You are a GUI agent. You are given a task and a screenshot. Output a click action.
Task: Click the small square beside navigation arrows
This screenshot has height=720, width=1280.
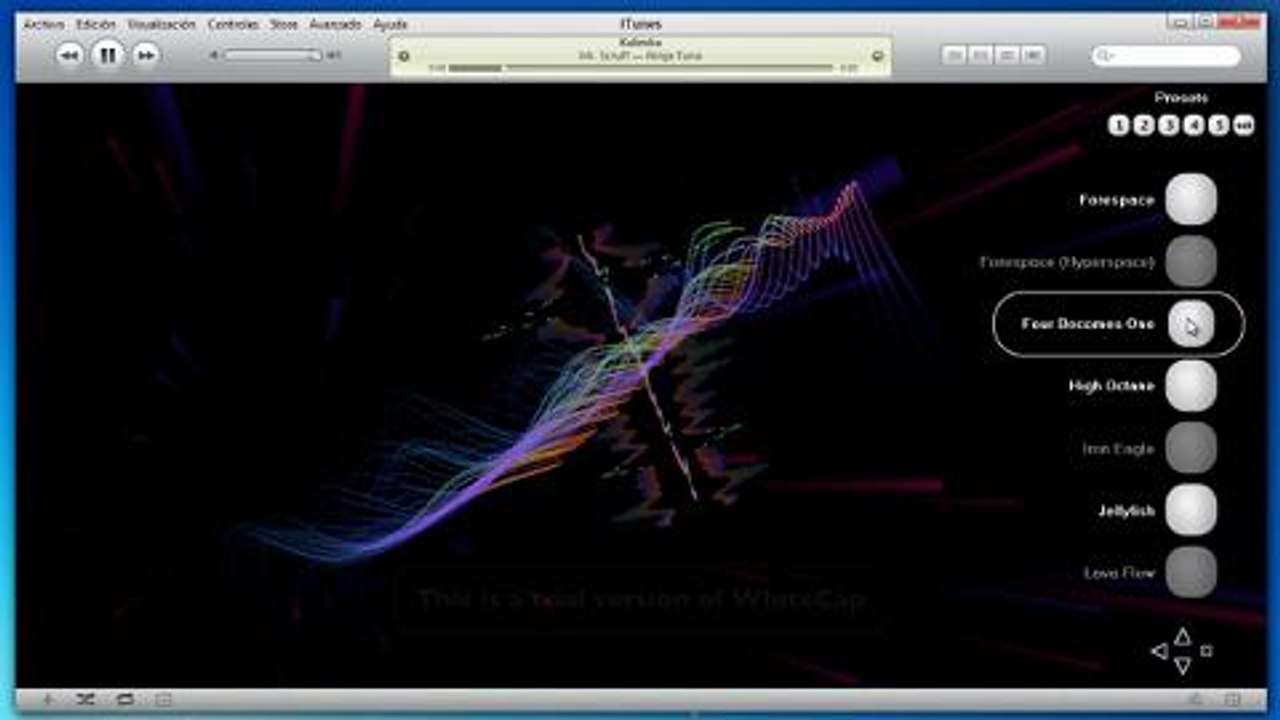tap(1206, 651)
